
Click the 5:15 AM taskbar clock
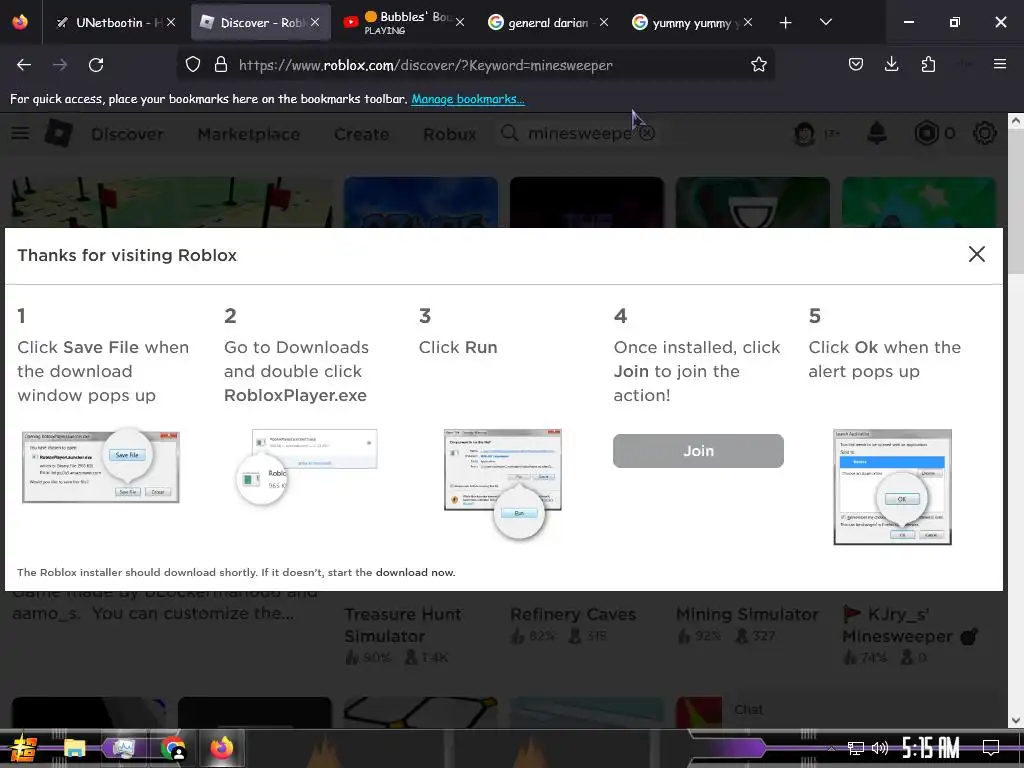coord(931,747)
